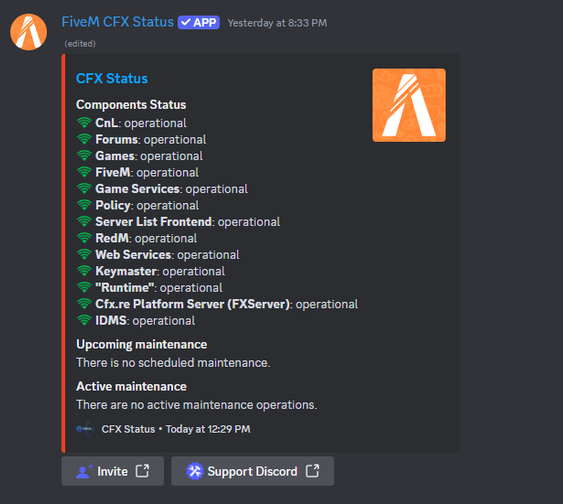Click the FiveM CFX Status bot avatar
563x504 pixels.
pos(29,32)
